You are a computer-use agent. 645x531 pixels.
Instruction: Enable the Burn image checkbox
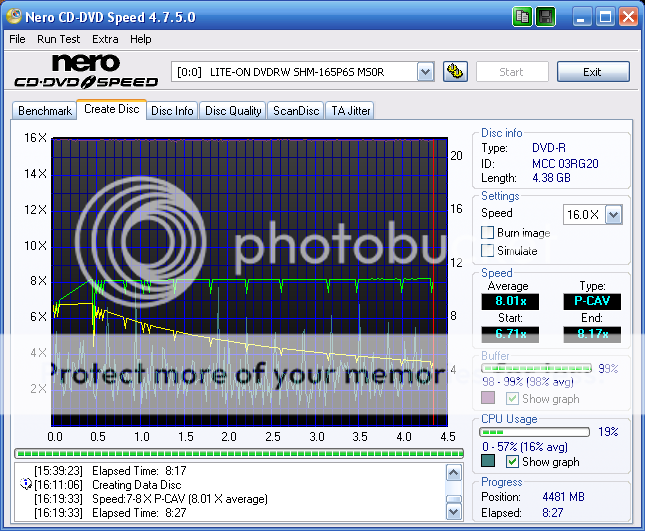(488, 233)
